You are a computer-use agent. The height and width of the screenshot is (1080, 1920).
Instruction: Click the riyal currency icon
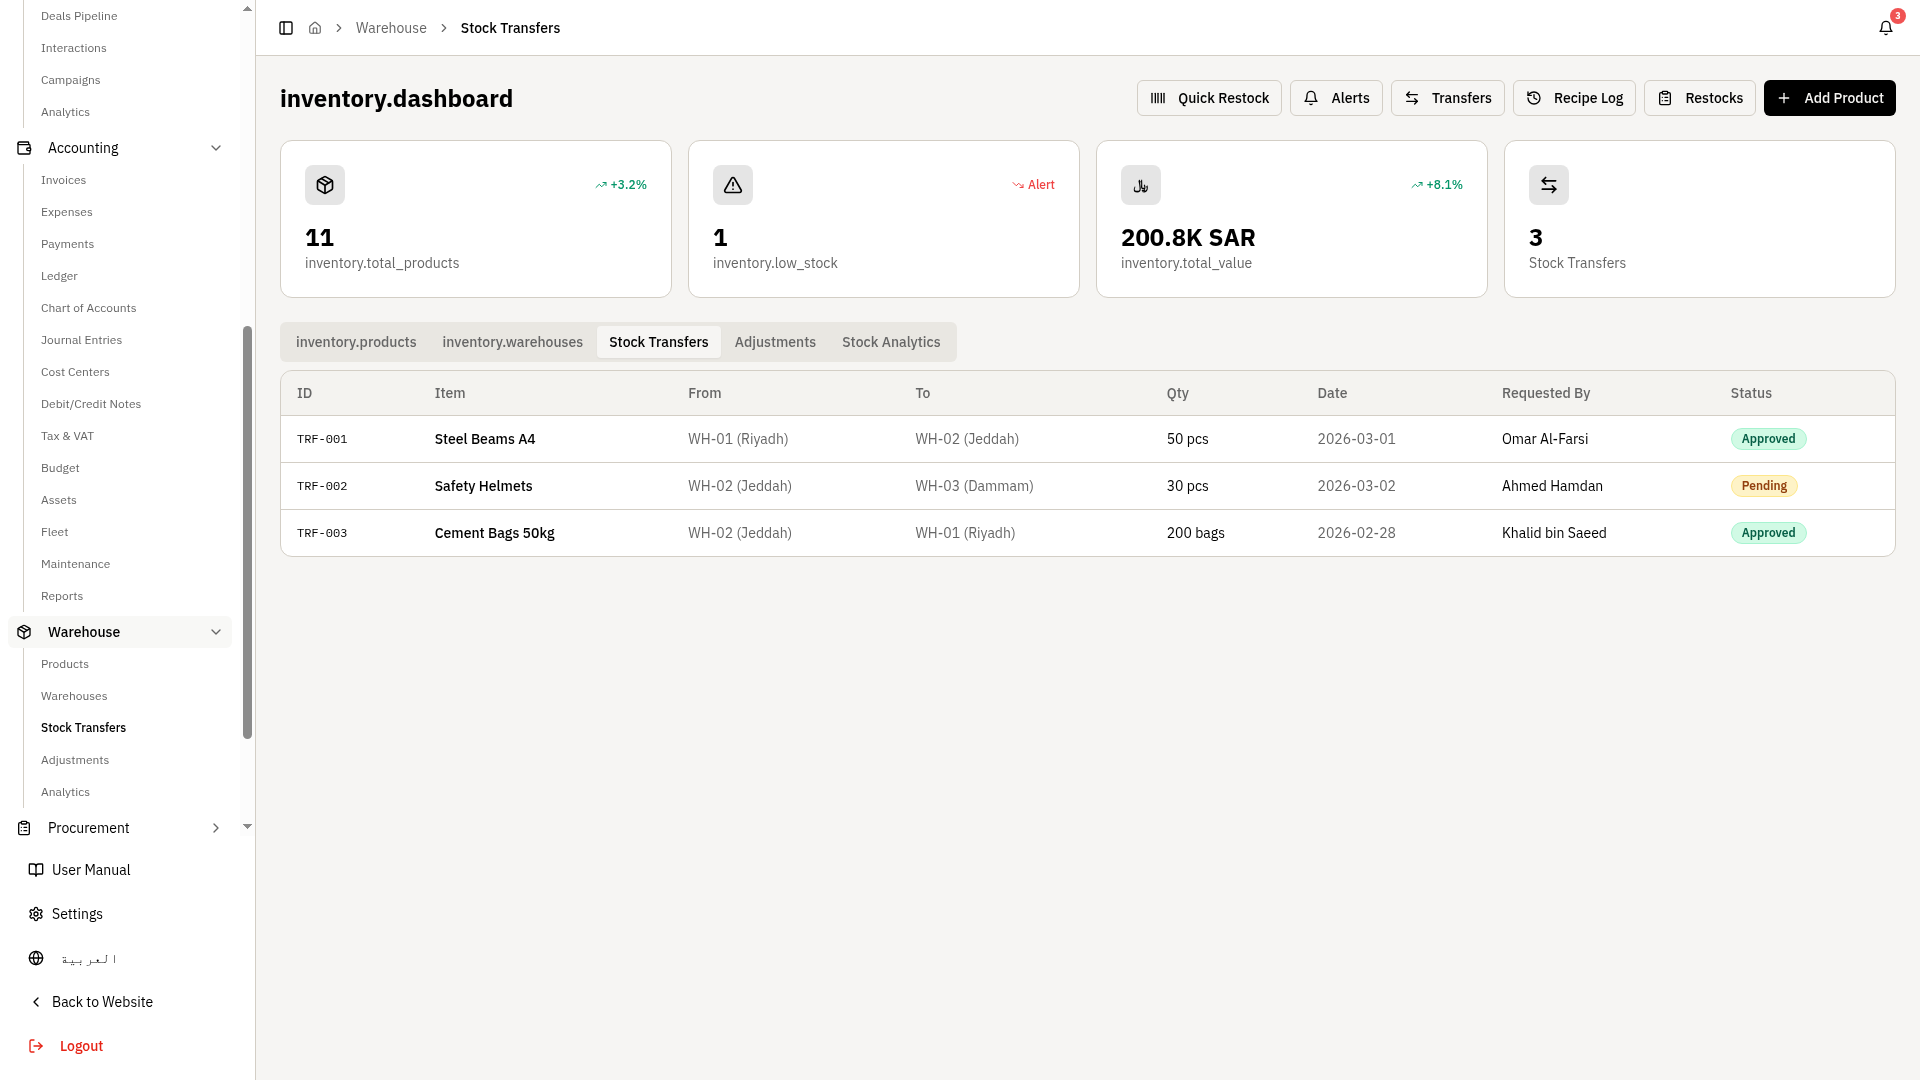tap(1141, 185)
